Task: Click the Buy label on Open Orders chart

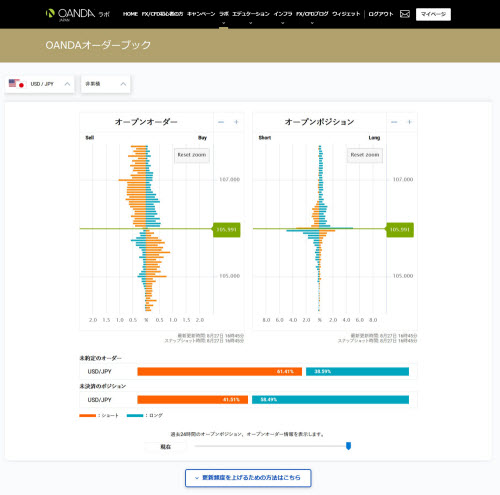Action: (x=202, y=138)
